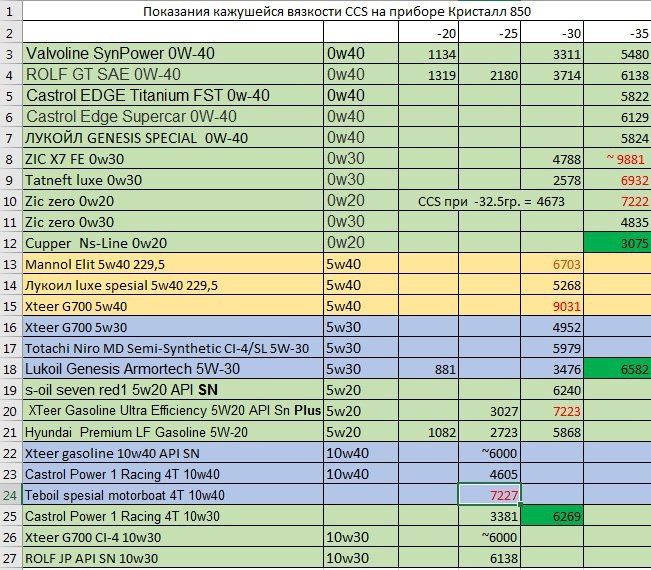This screenshot has height=570, width=651.
Task: Click the red 7222 value for Zic zero 0w20
Action: pos(617,201)
